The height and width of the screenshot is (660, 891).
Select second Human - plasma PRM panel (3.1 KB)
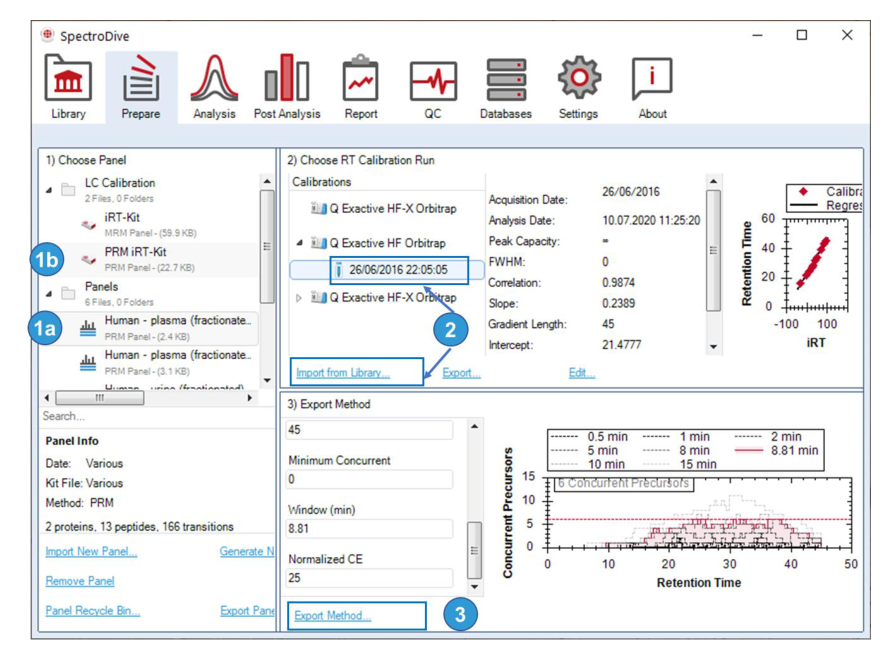[x=165, y=362]
